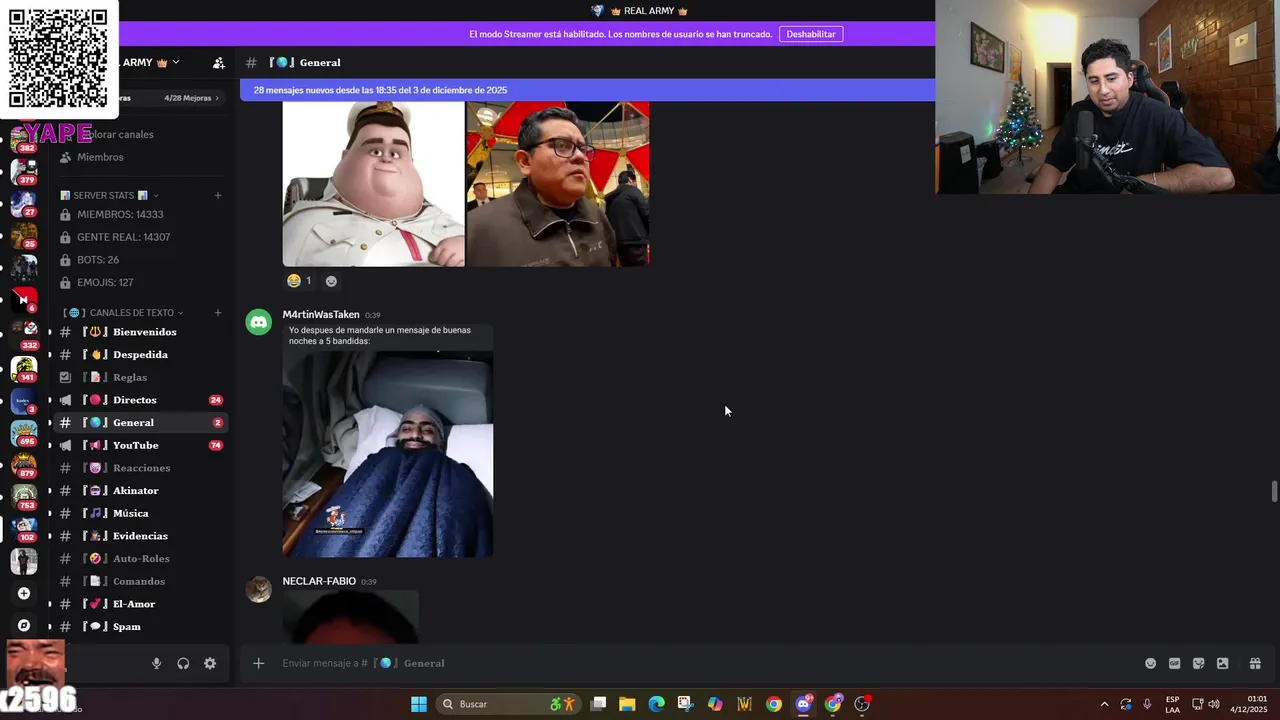Click the taskbar Buscar search box
The height and width of the screenshot is (720, 1280).
(x=510, y=704)
